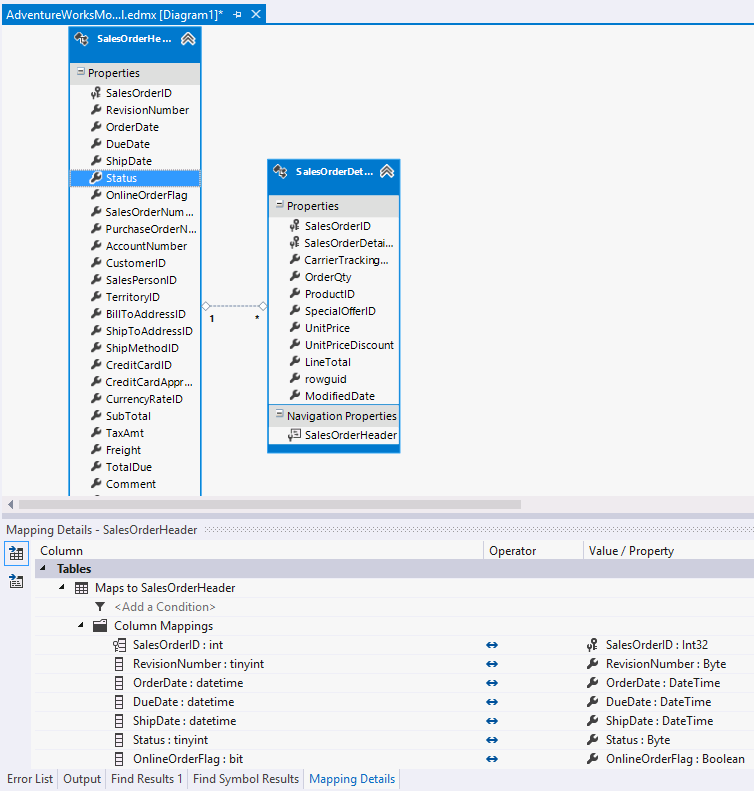Select OnlineOrderFlag property in SalesOrderHeader
This screenshot has width=754, height=791.
(x=146, y=195)
